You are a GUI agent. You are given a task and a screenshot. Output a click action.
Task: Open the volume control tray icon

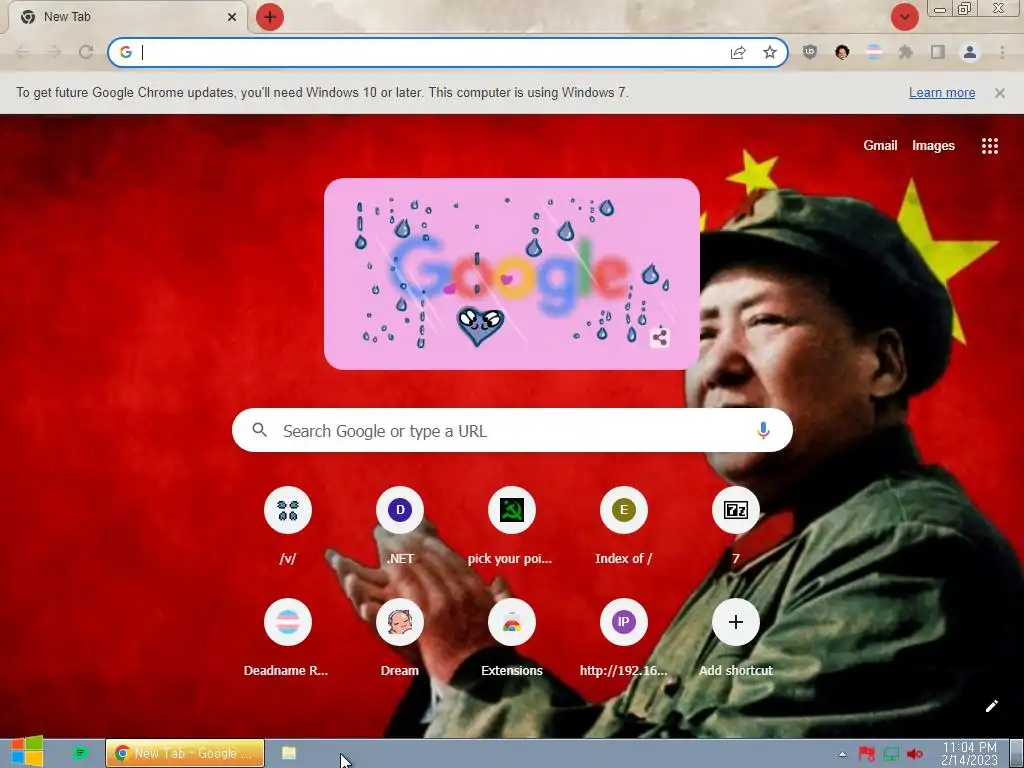click(x=915, y=754)
